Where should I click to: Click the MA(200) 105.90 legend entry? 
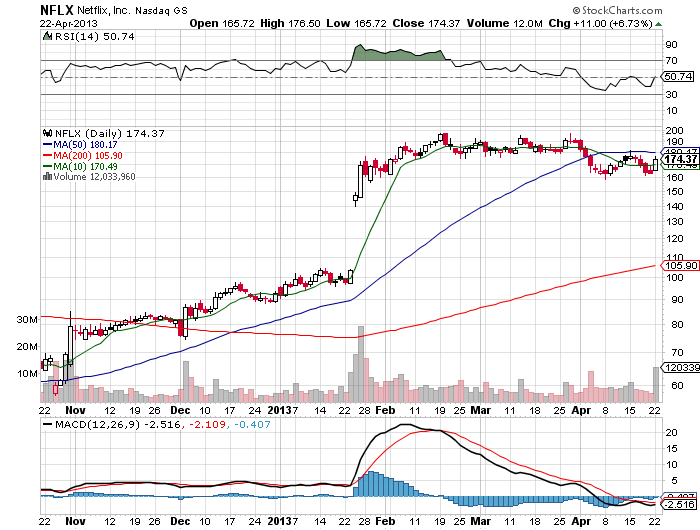coord(83,156)
